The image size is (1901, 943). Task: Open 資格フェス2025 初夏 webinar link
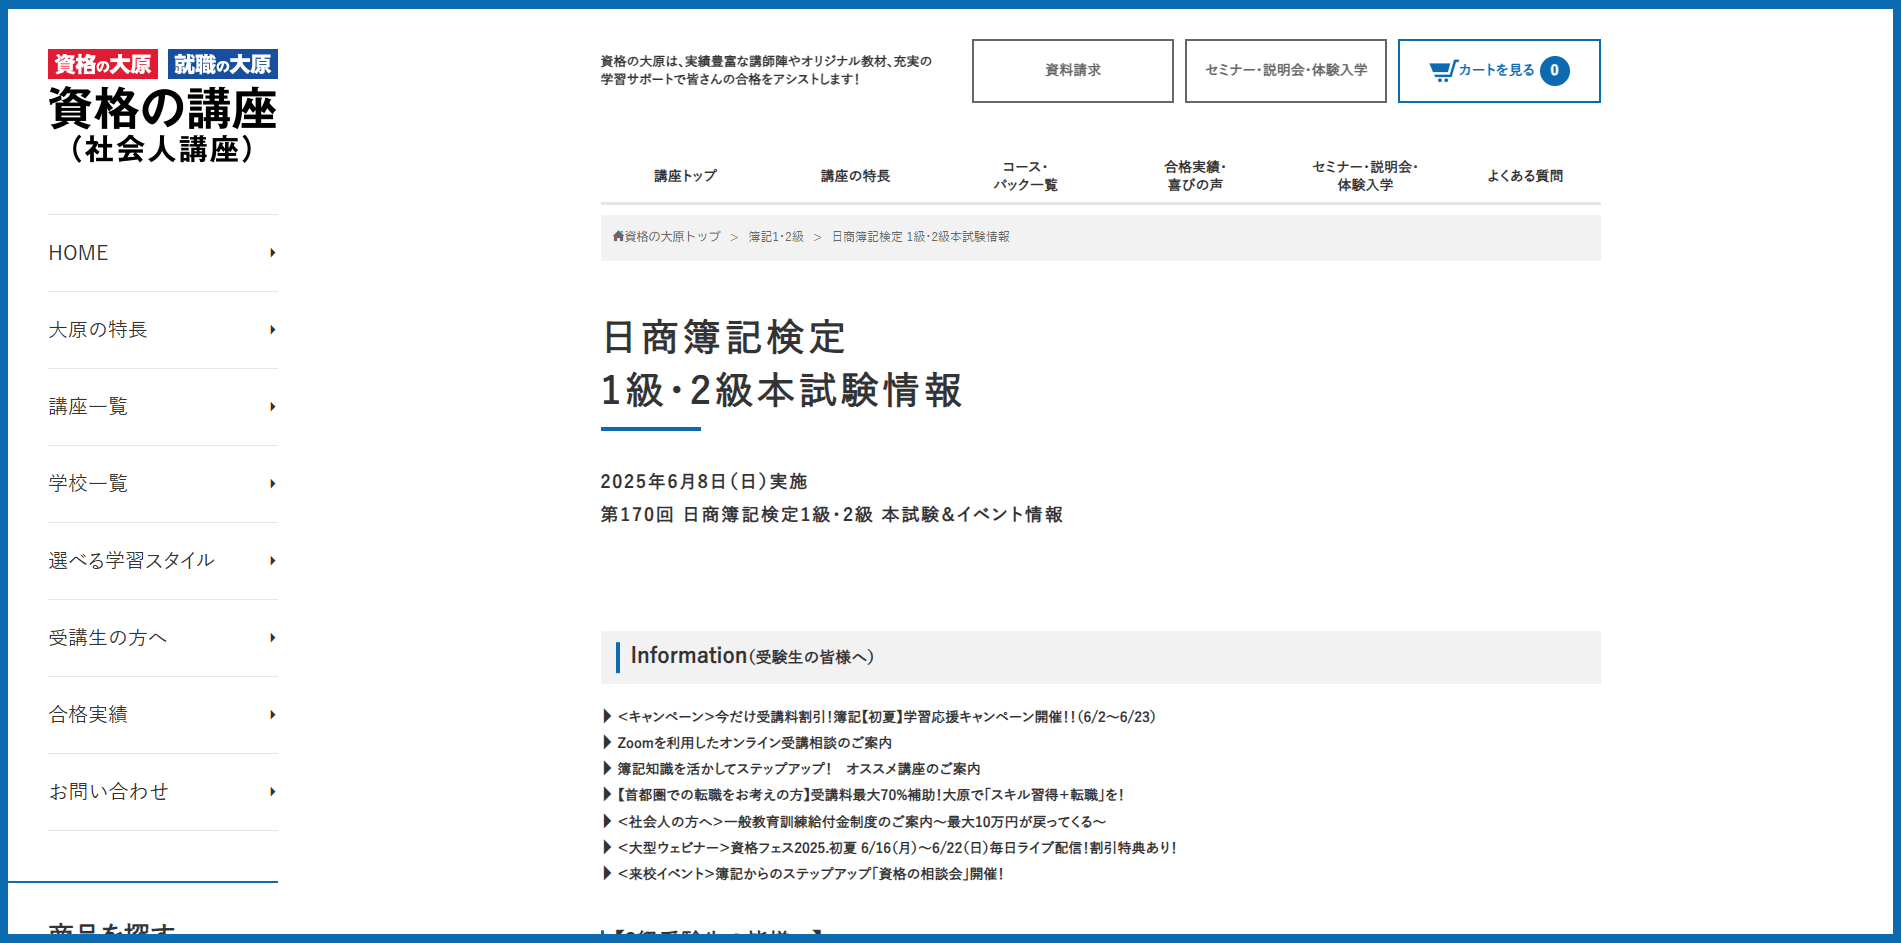point(897,848)
